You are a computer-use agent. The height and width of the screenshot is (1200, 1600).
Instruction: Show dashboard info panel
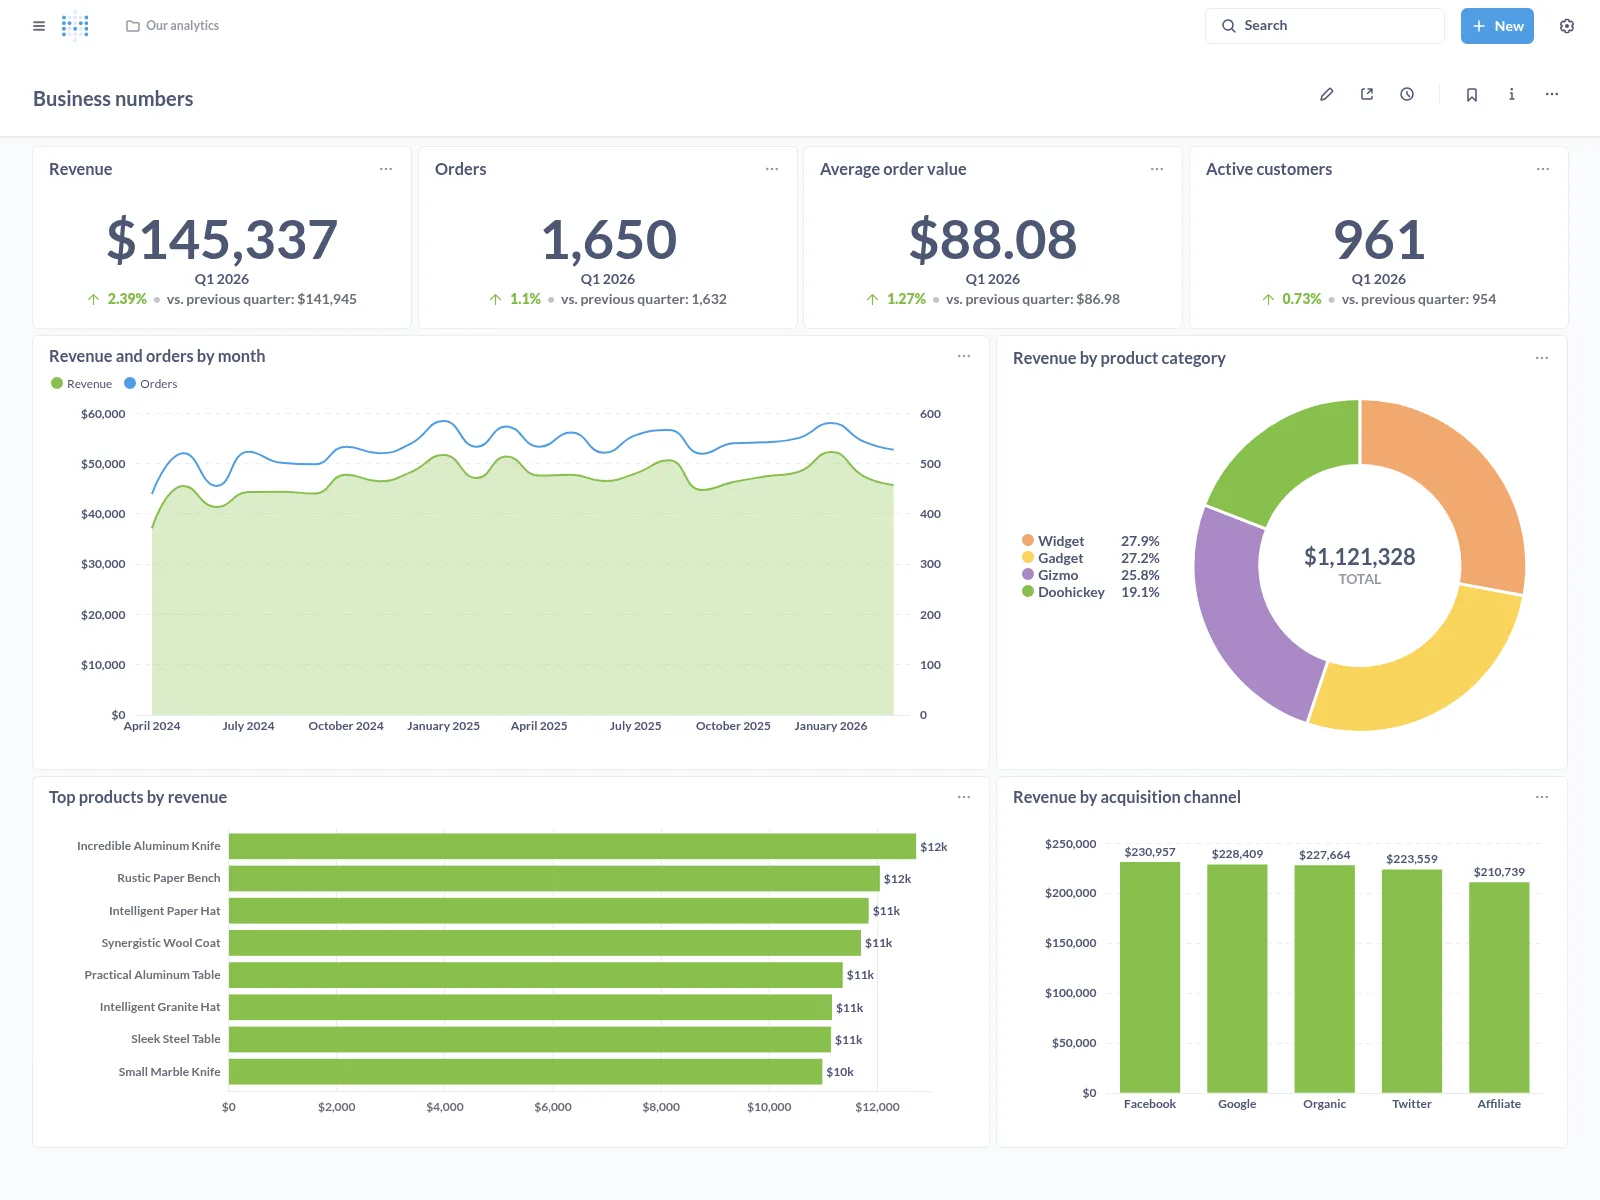pyautogui.click(x=1512, y=94)
